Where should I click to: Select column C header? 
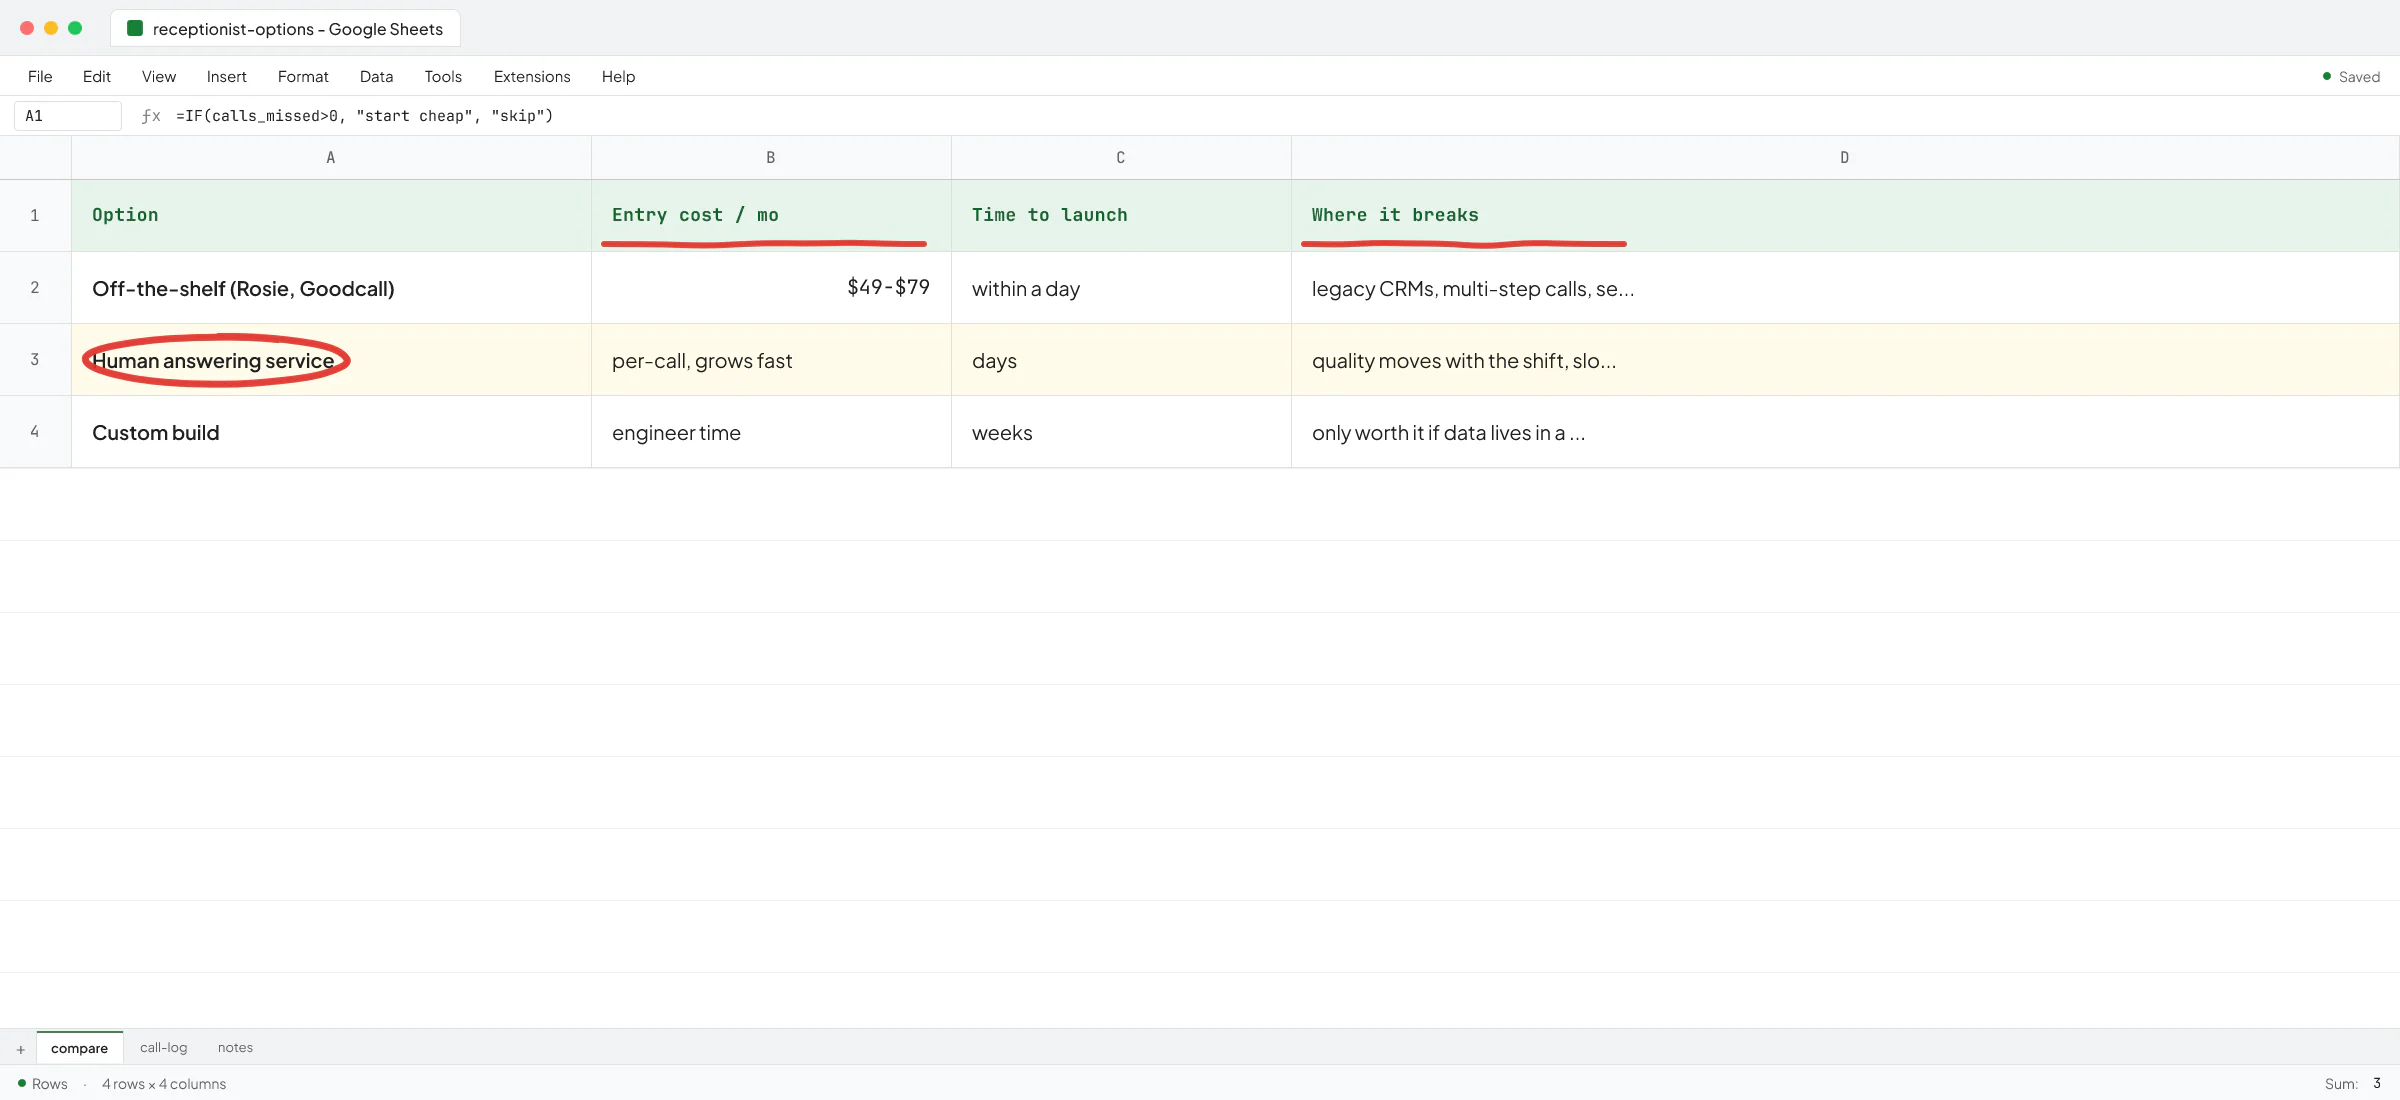[x=1121, y=158]
